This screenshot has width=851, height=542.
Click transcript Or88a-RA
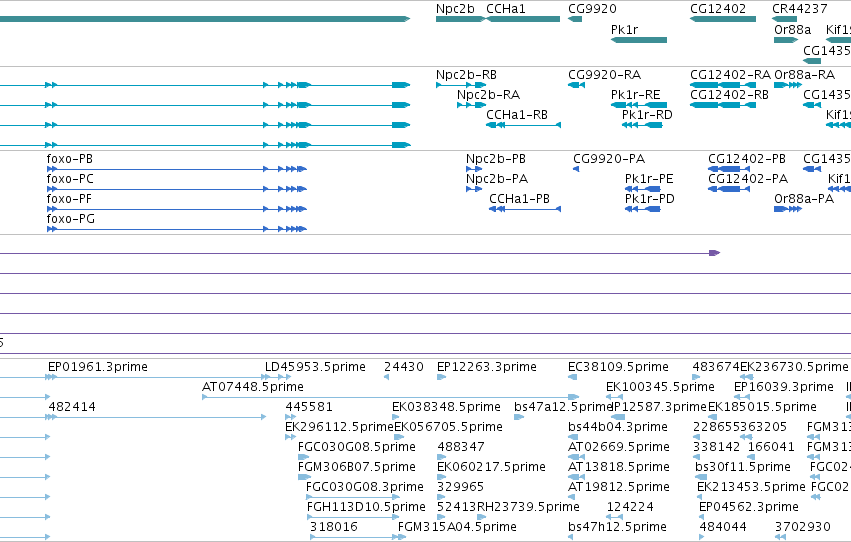coord(804,75)
